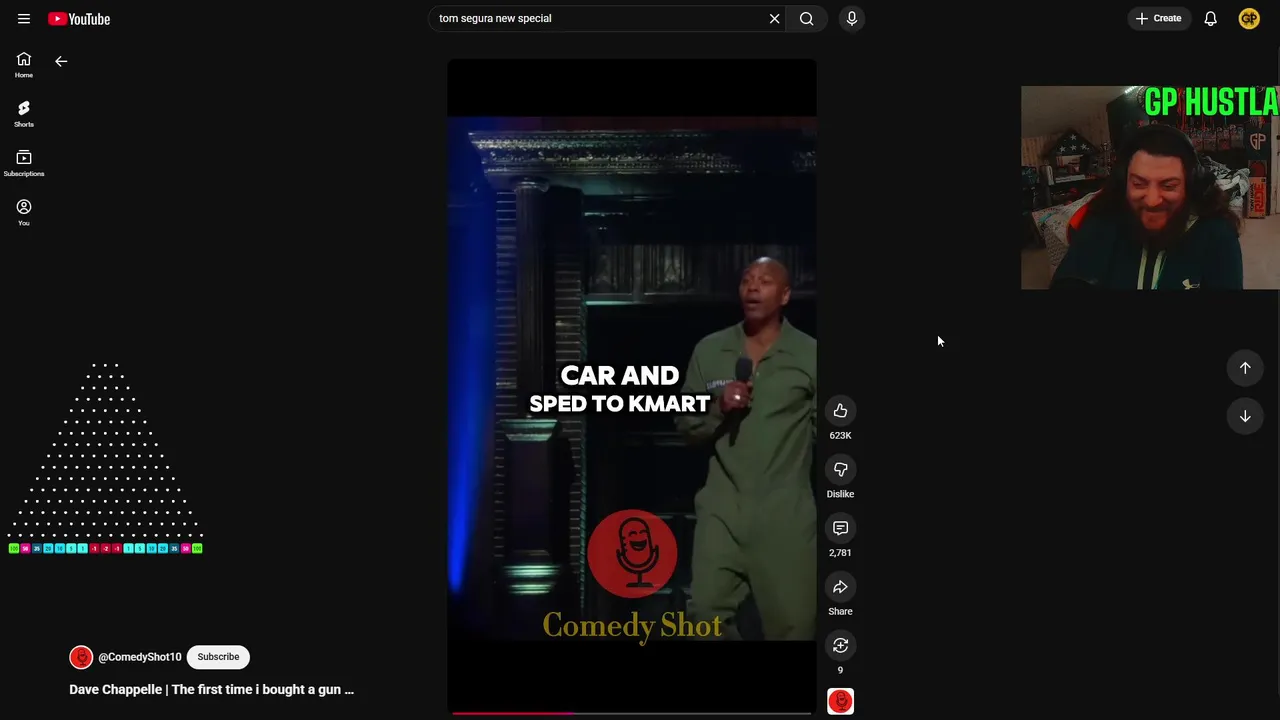Open Subscriptions in sidebar
This screenshot has height=720, width=1280.
(x=24, y=163)
